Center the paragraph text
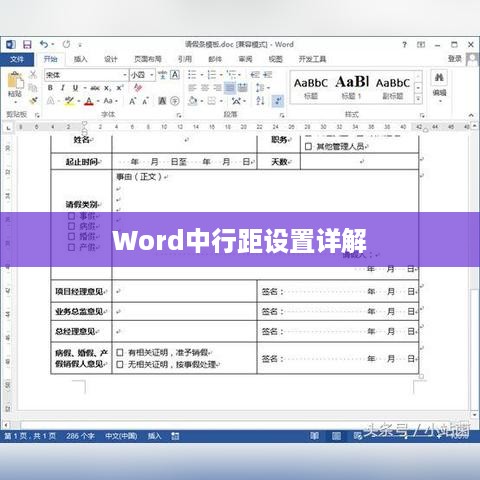The image size is (480, 480). 205,88
